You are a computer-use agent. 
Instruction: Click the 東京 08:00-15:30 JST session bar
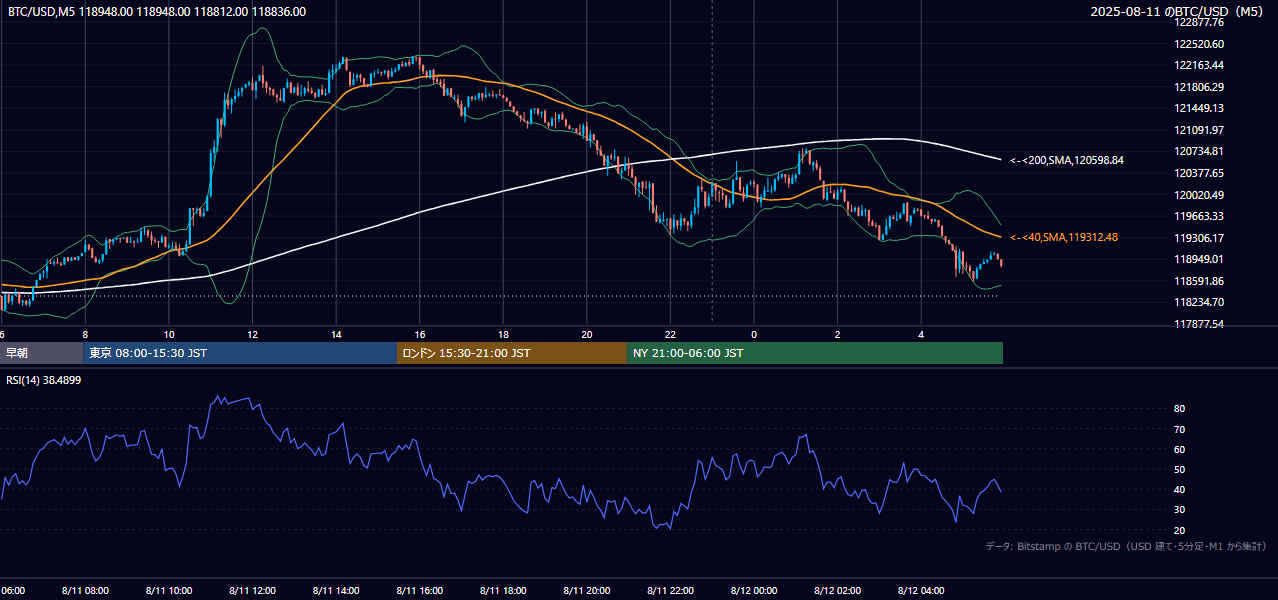(x=240, y=353)
